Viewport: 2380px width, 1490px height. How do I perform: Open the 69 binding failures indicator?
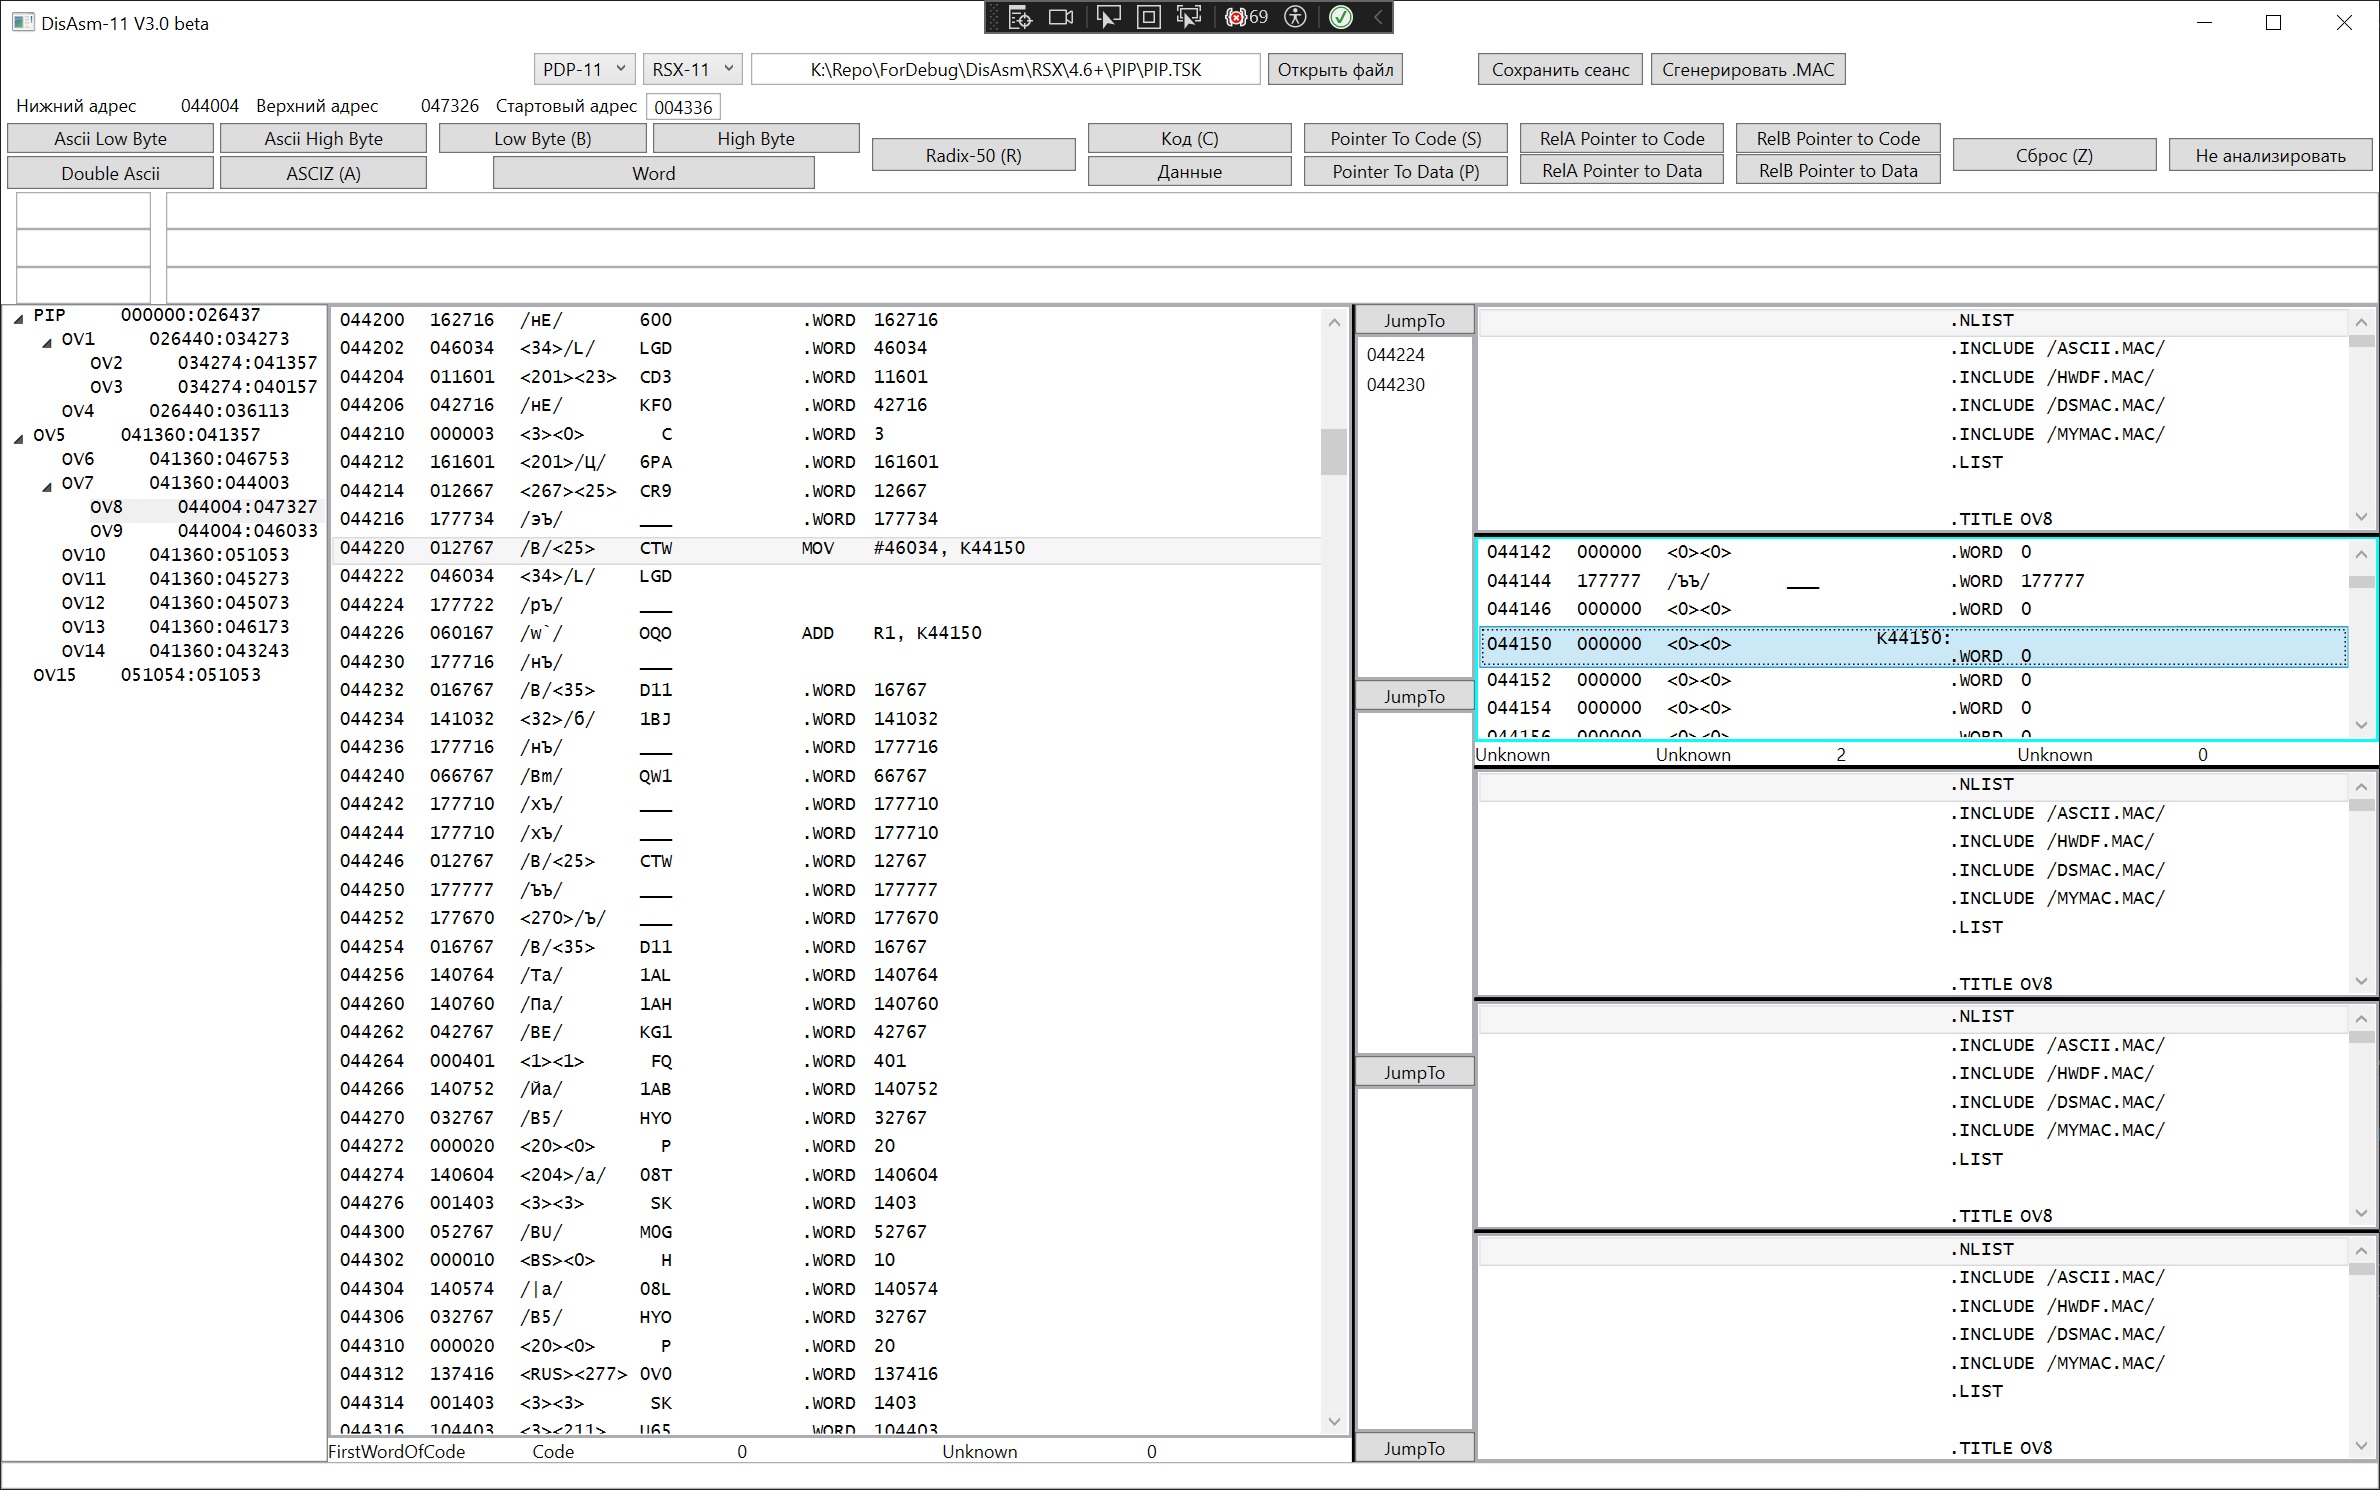[x=1247, y=17]
